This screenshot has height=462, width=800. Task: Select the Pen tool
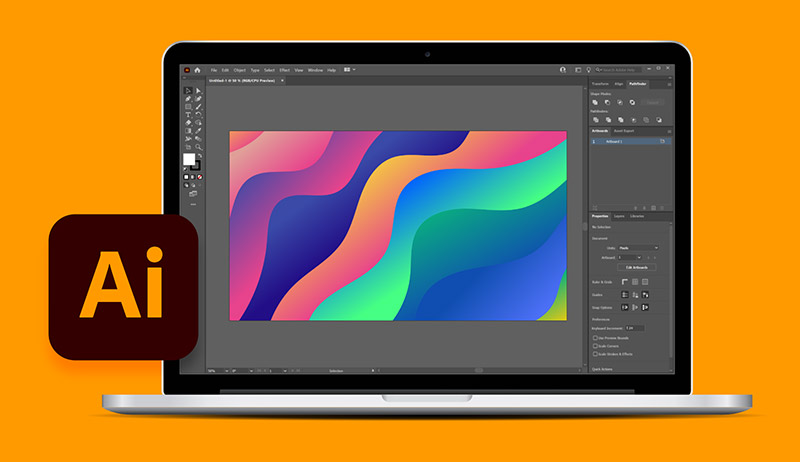click(x=188, y=99)
